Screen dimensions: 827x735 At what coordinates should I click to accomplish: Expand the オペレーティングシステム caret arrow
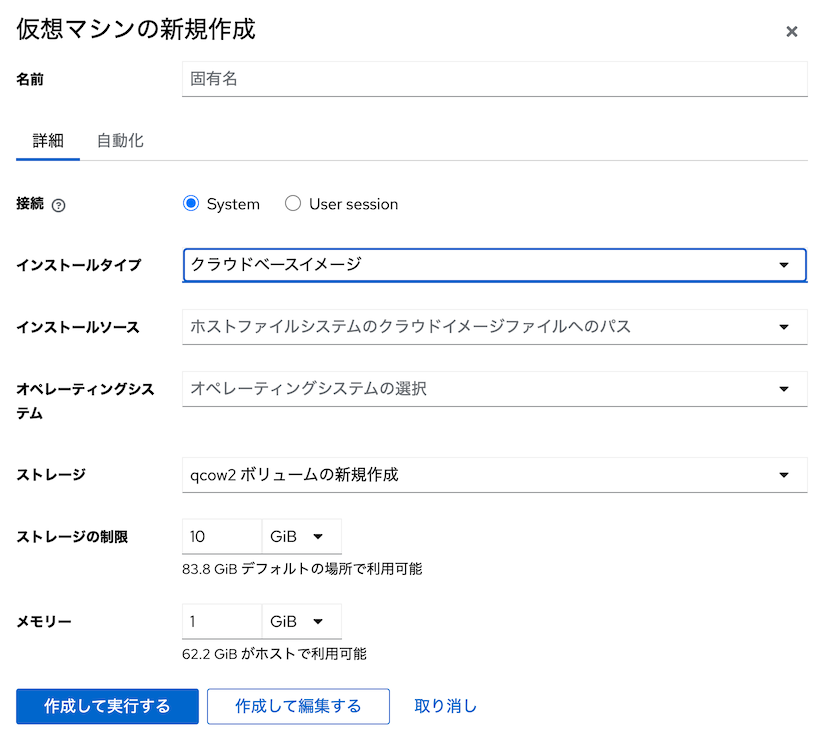[x=784, y=389]
